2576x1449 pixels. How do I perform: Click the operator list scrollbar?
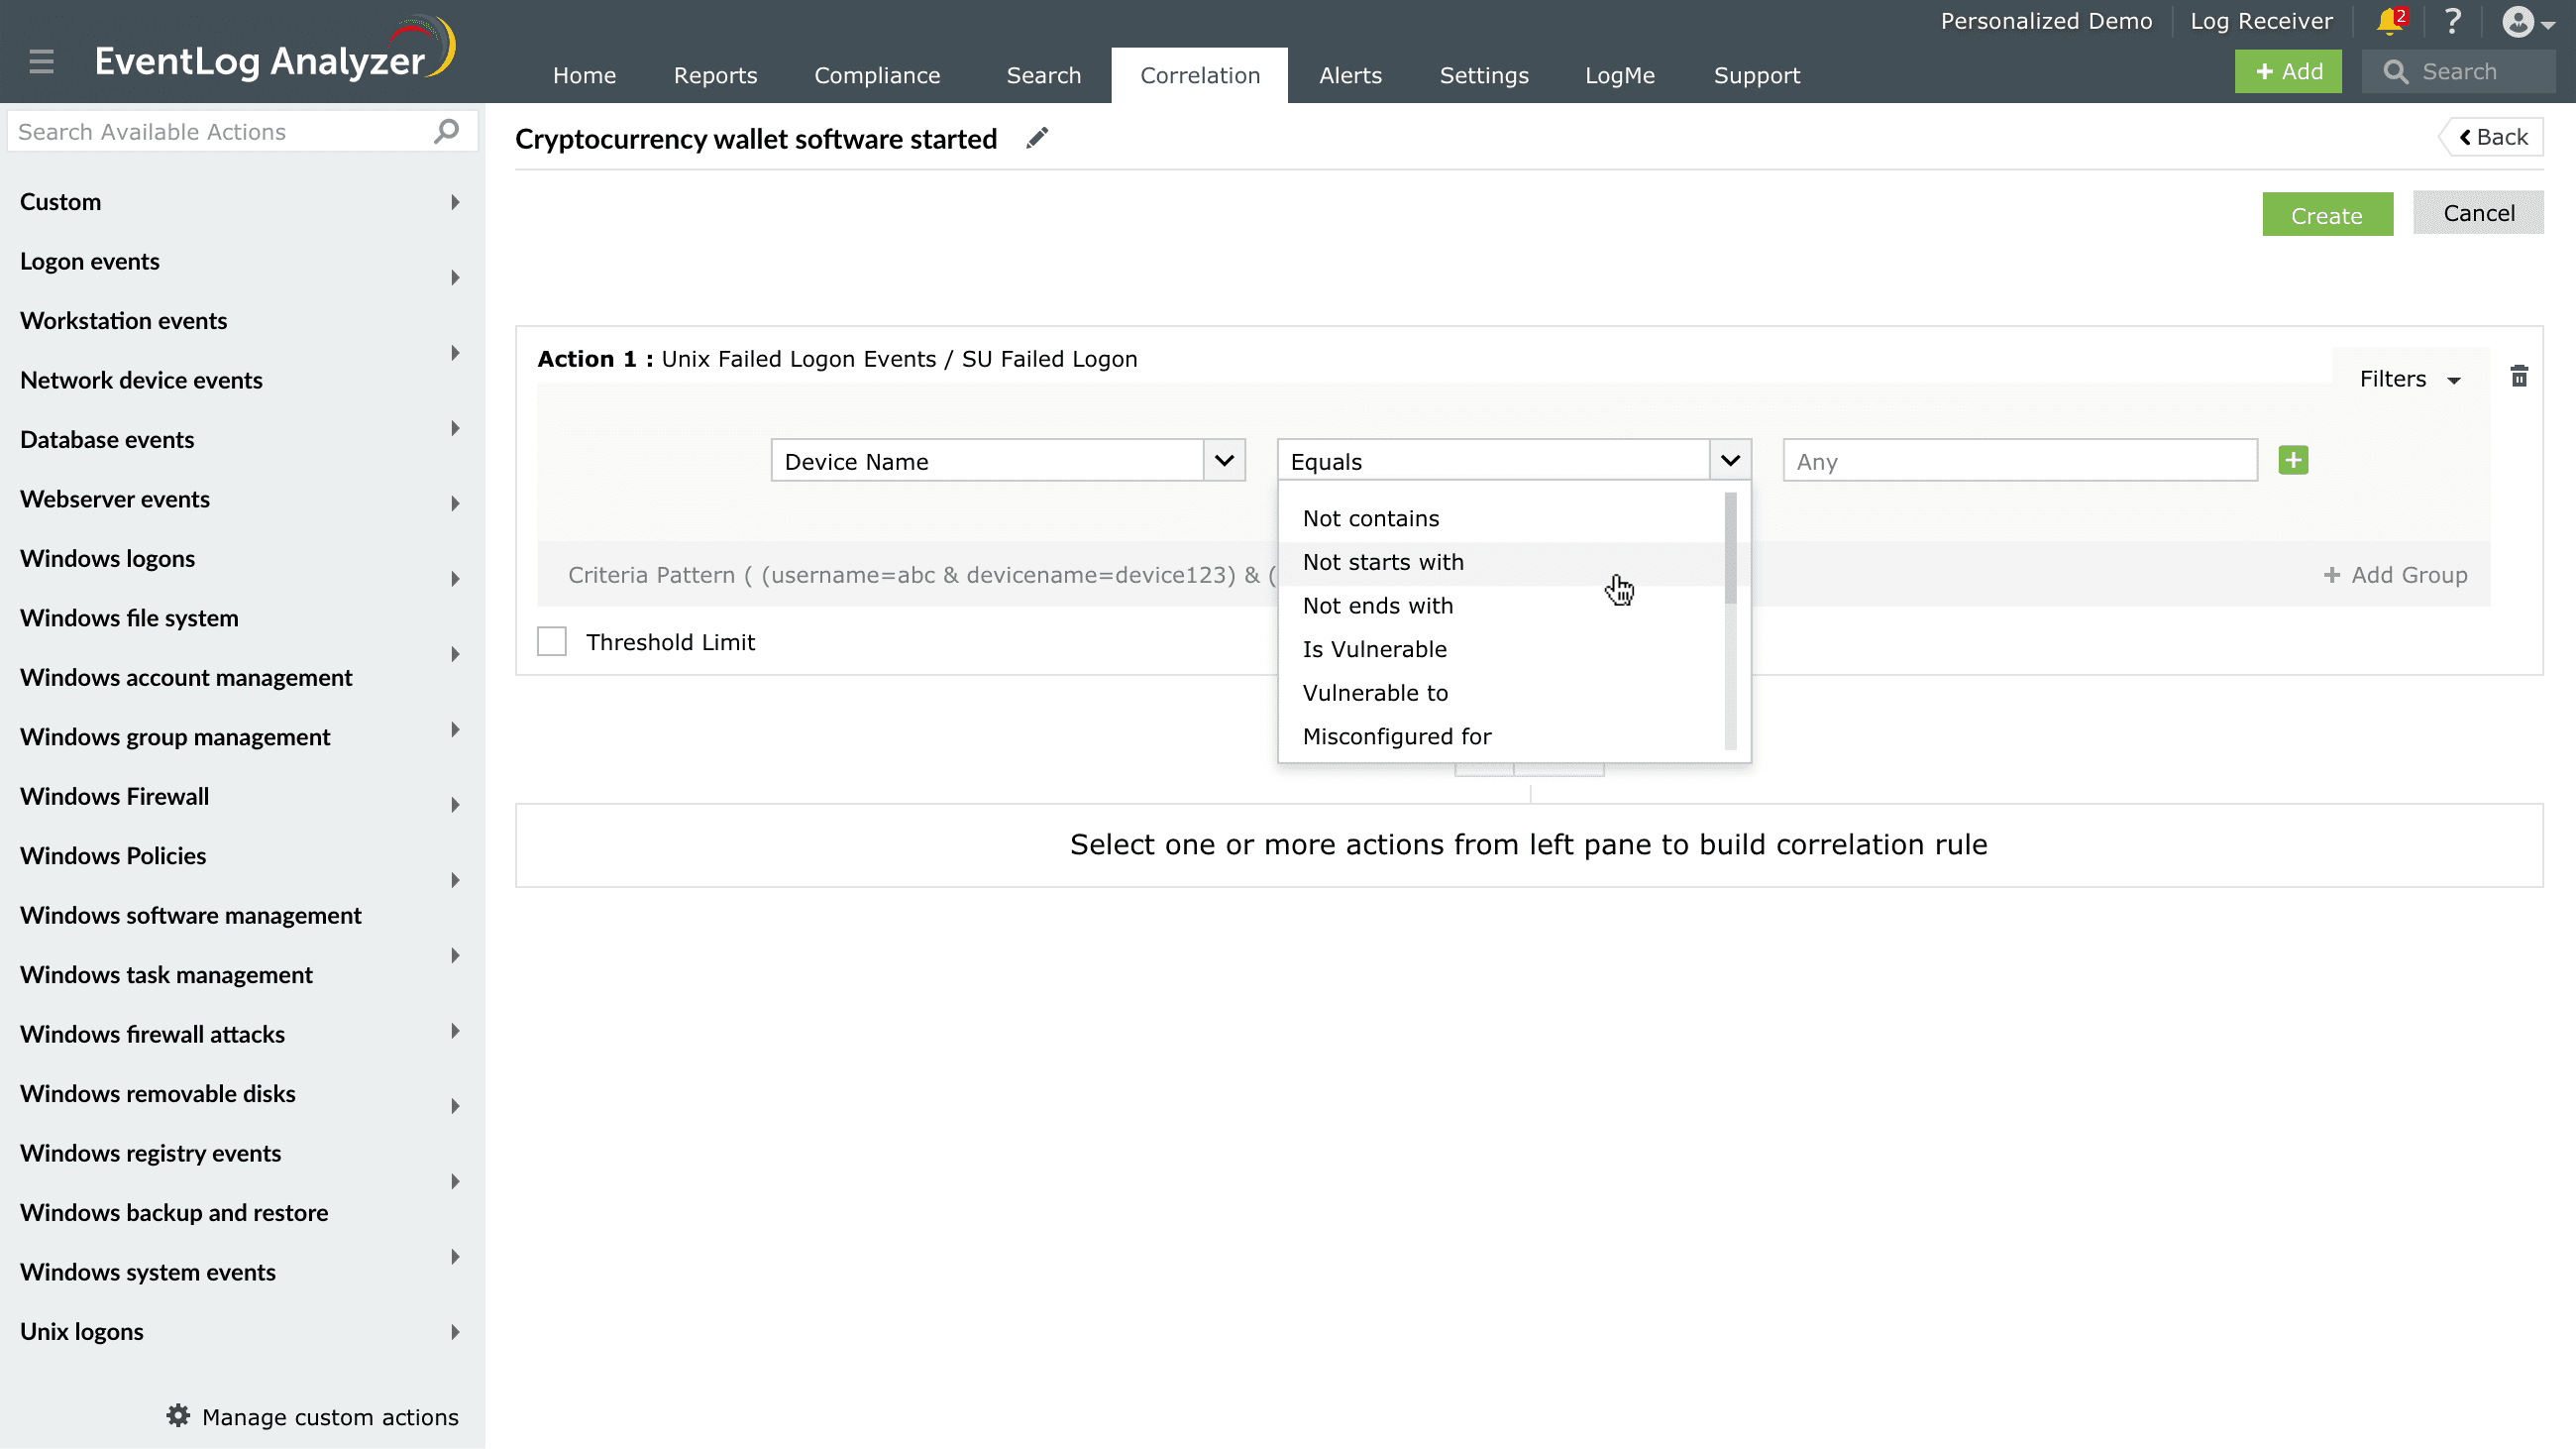pos(1730,550)
